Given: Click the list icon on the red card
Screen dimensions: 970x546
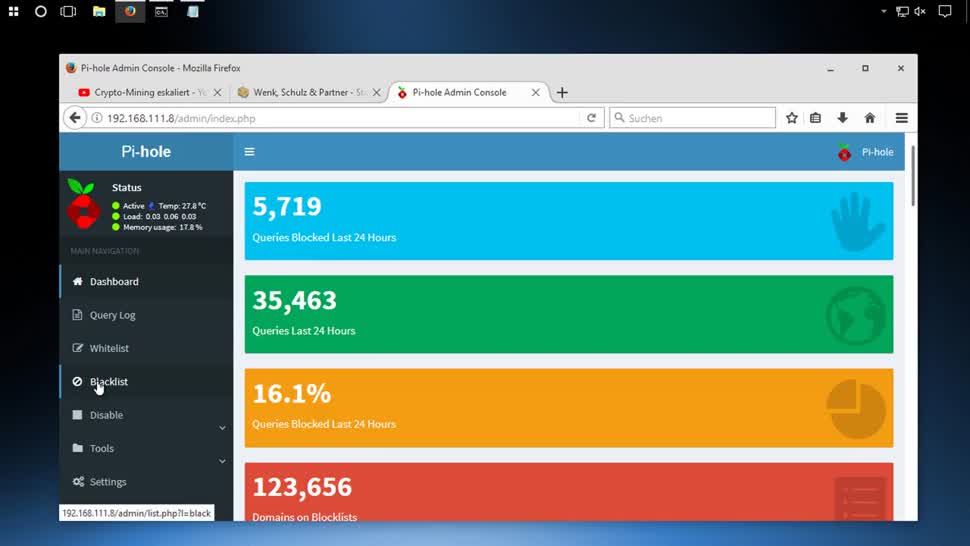Looking at the screenshot, I should click(x=860, y=498).
